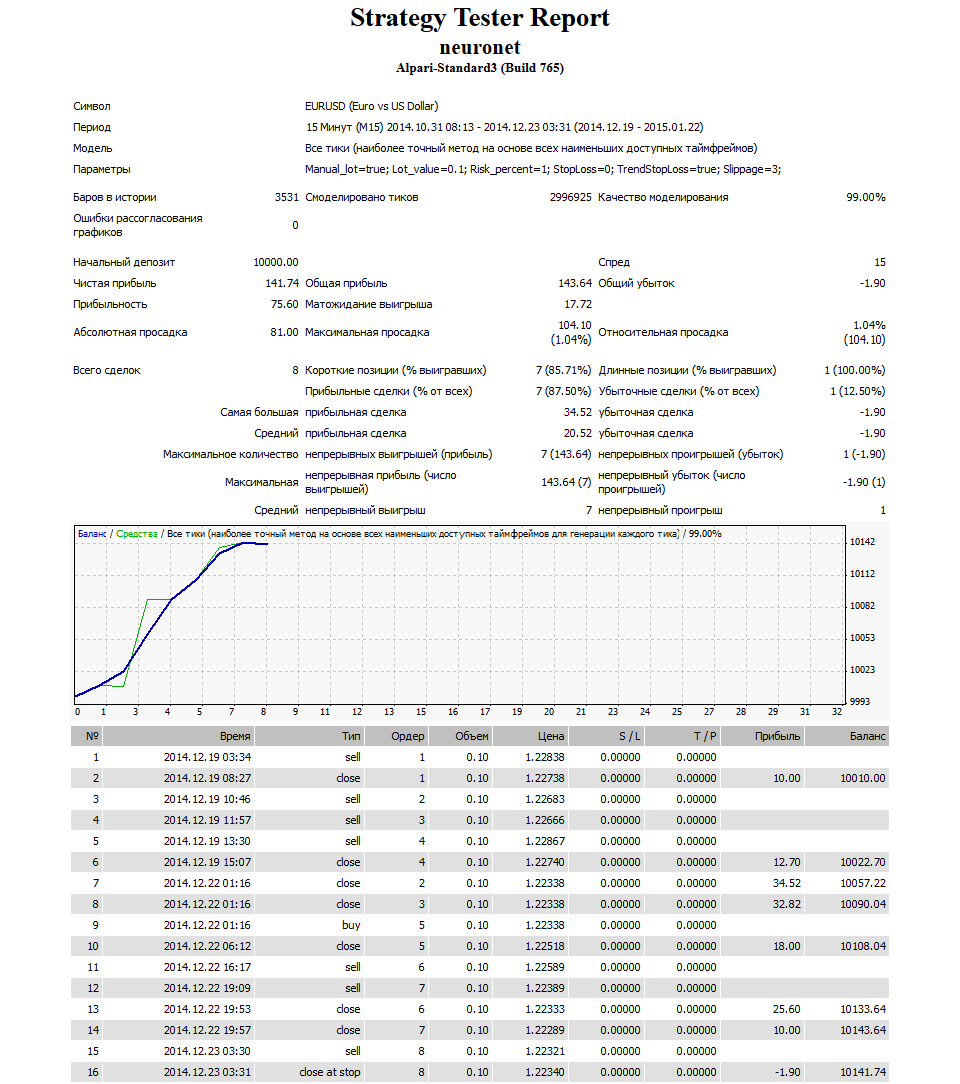Click the 'Модель' row label

pos(93,148)
